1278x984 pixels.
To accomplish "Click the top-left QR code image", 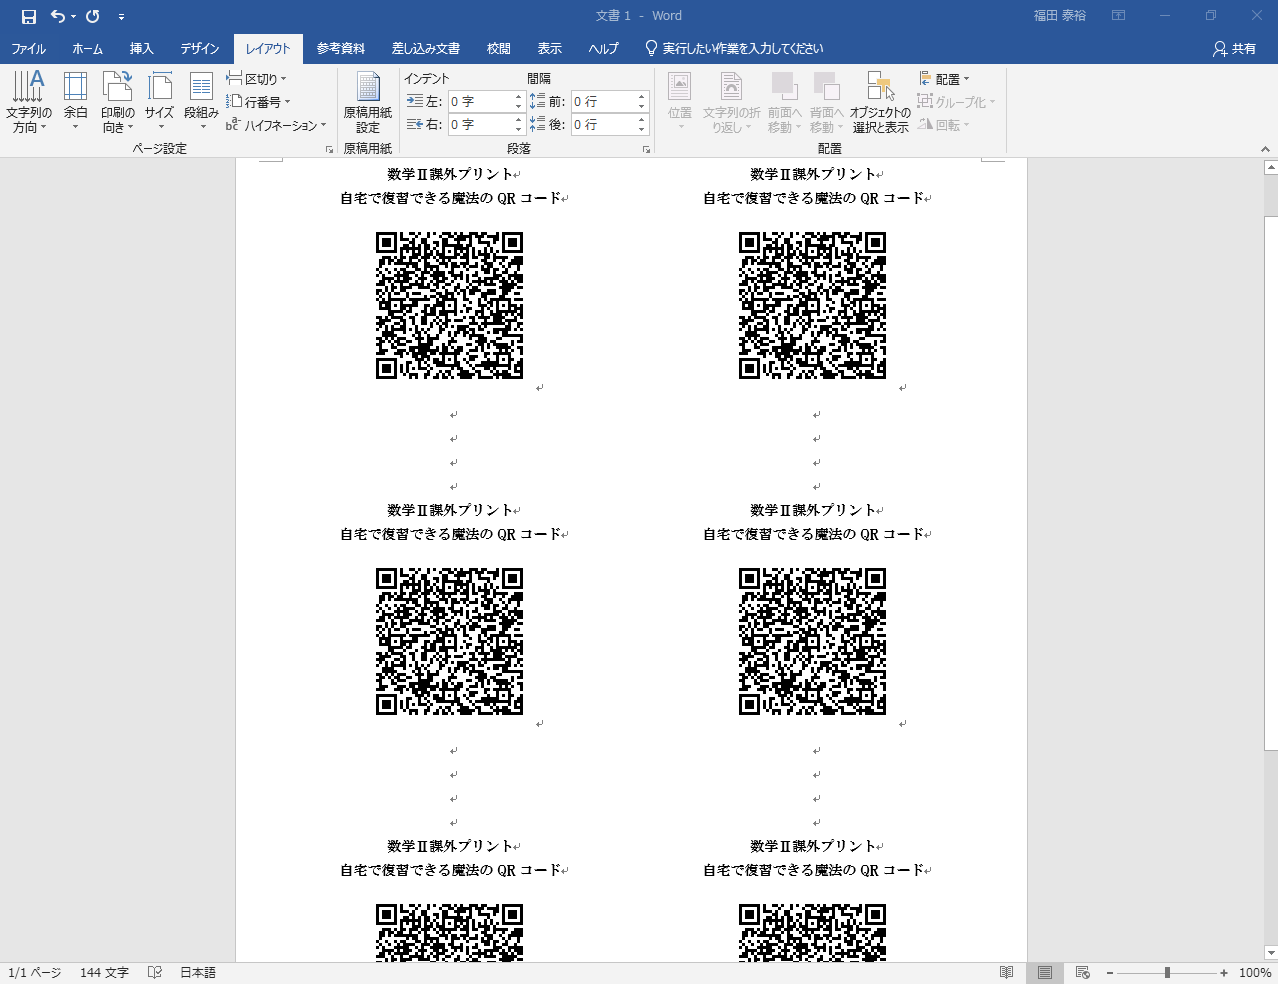I will tap(450, 305).
